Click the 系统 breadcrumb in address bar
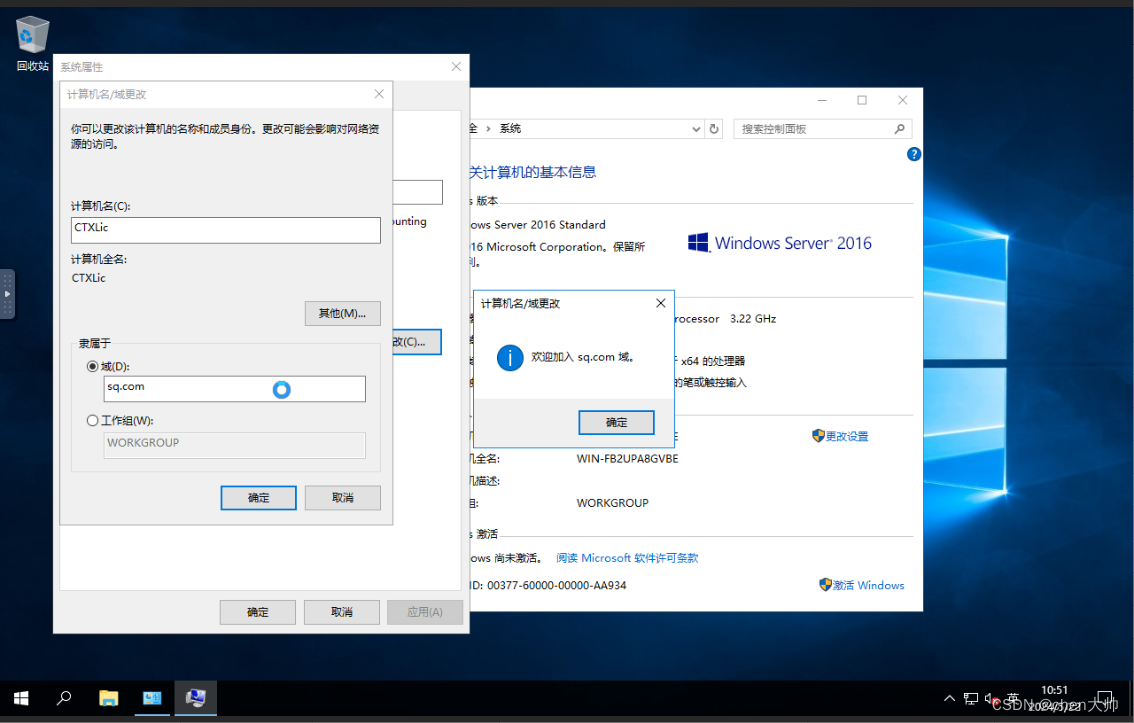This screenshot has width=1134, height=723. coord(510,129)
